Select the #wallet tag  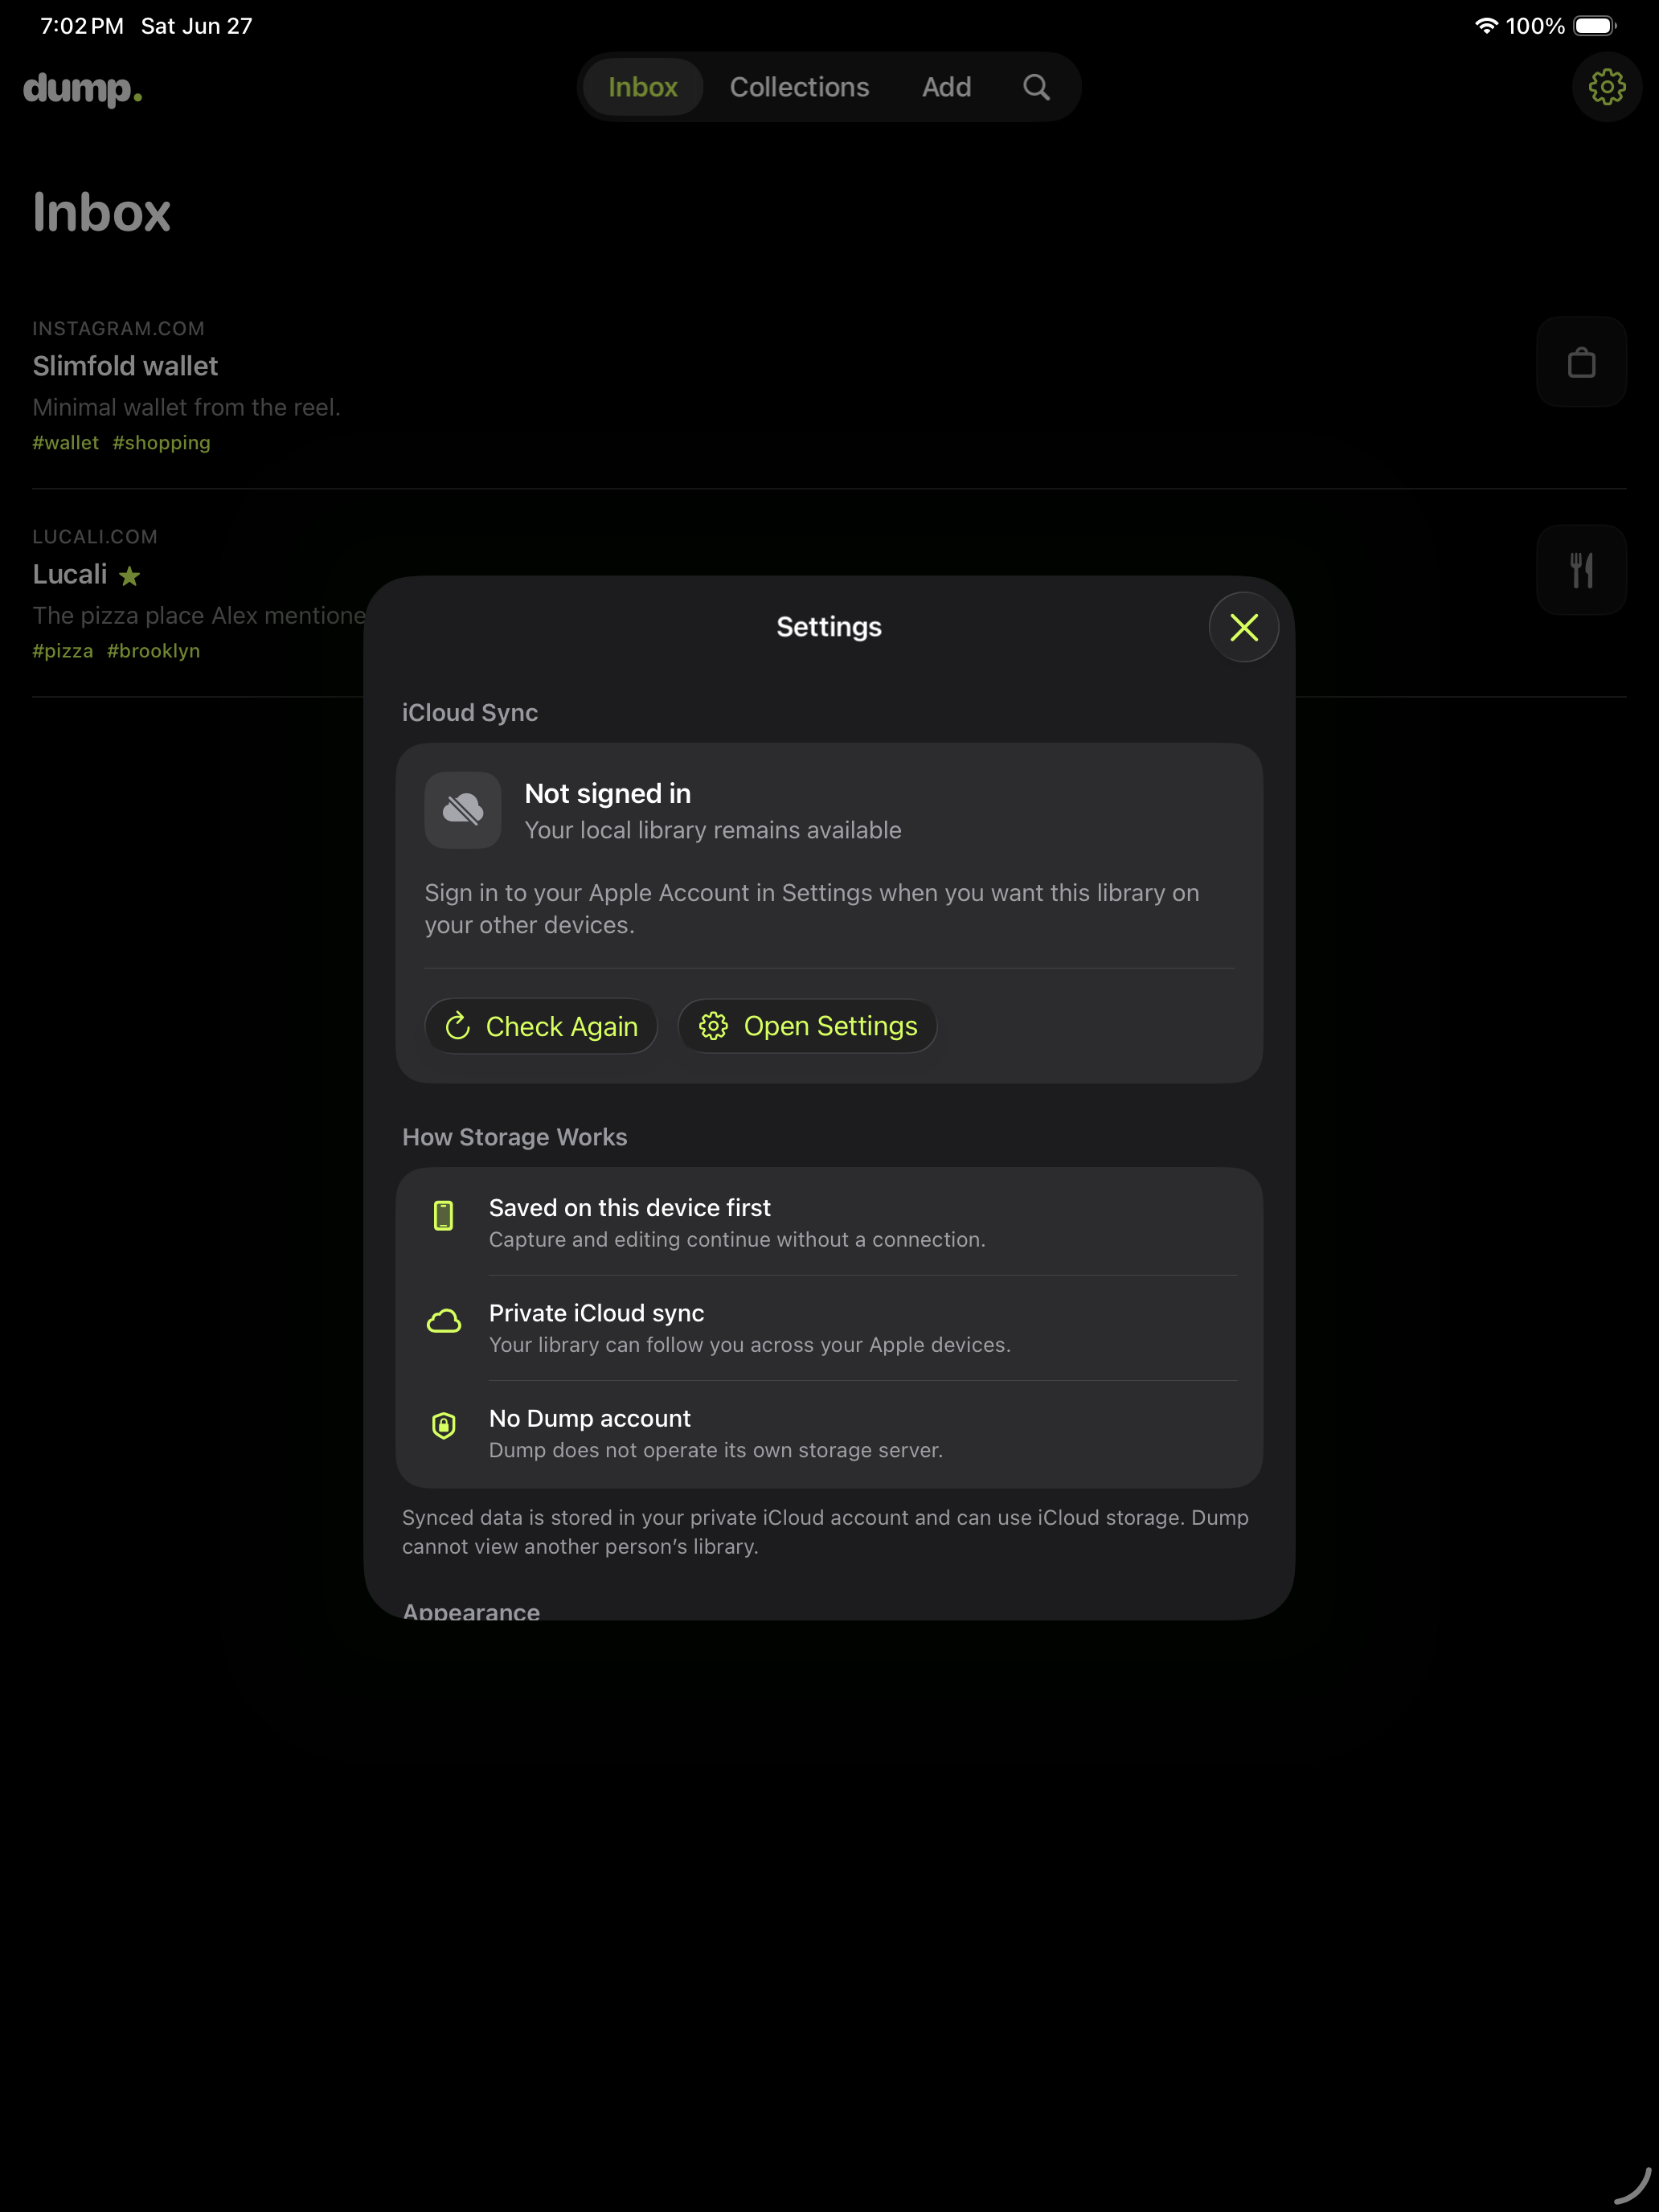(66, 442)
